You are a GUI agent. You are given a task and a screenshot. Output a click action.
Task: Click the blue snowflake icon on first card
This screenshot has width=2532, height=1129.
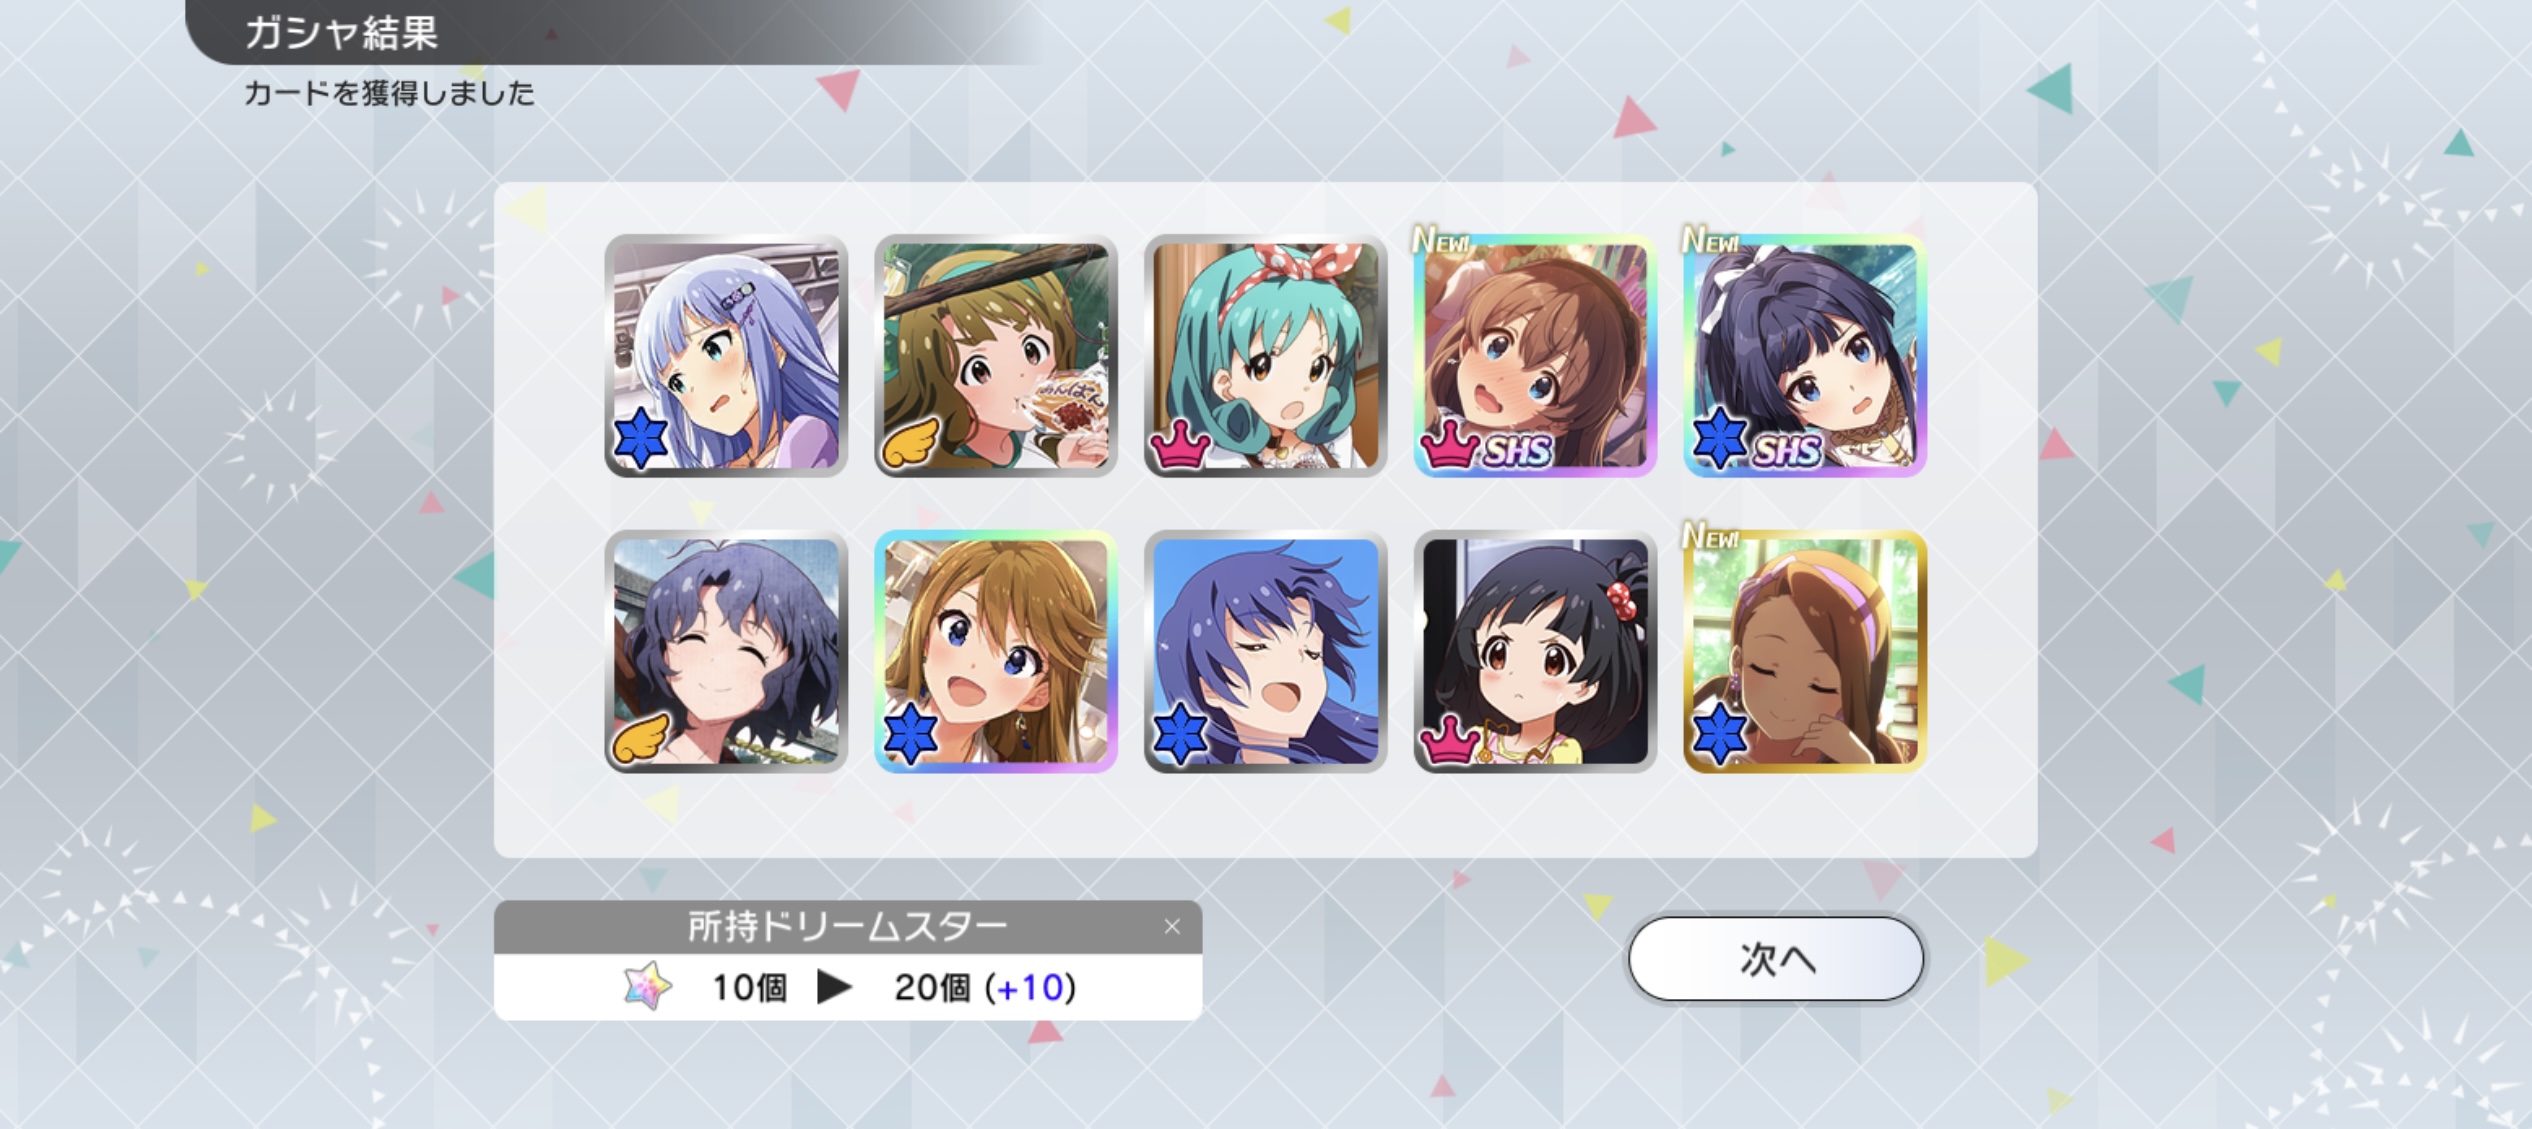641,438
